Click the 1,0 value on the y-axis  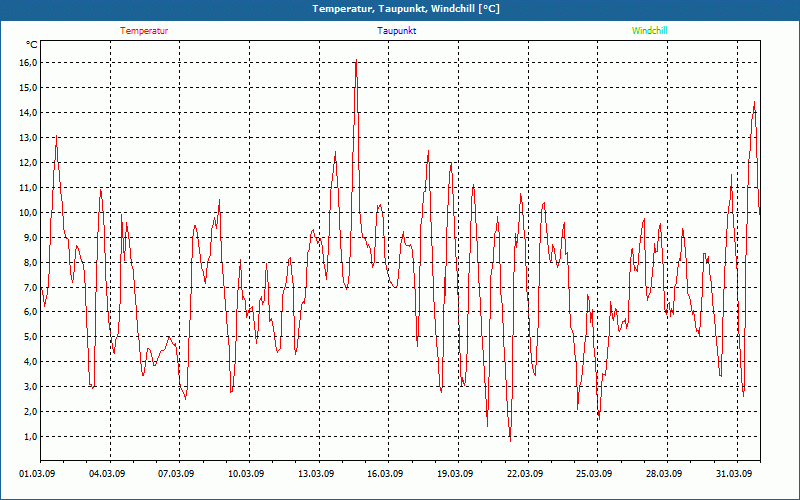click(31, 437)
